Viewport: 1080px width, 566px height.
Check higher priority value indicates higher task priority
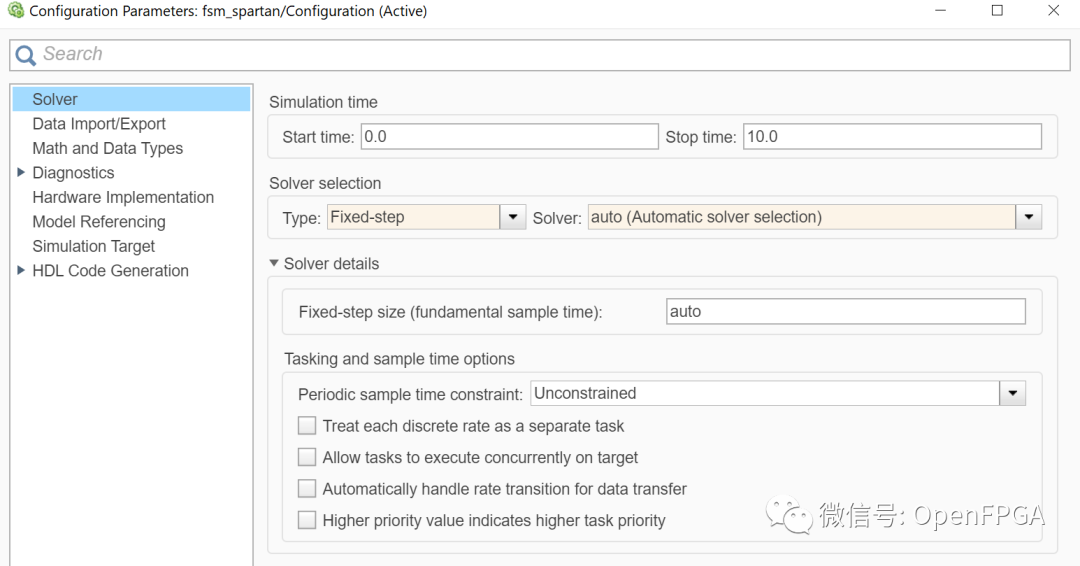click(x=307, y=520)
